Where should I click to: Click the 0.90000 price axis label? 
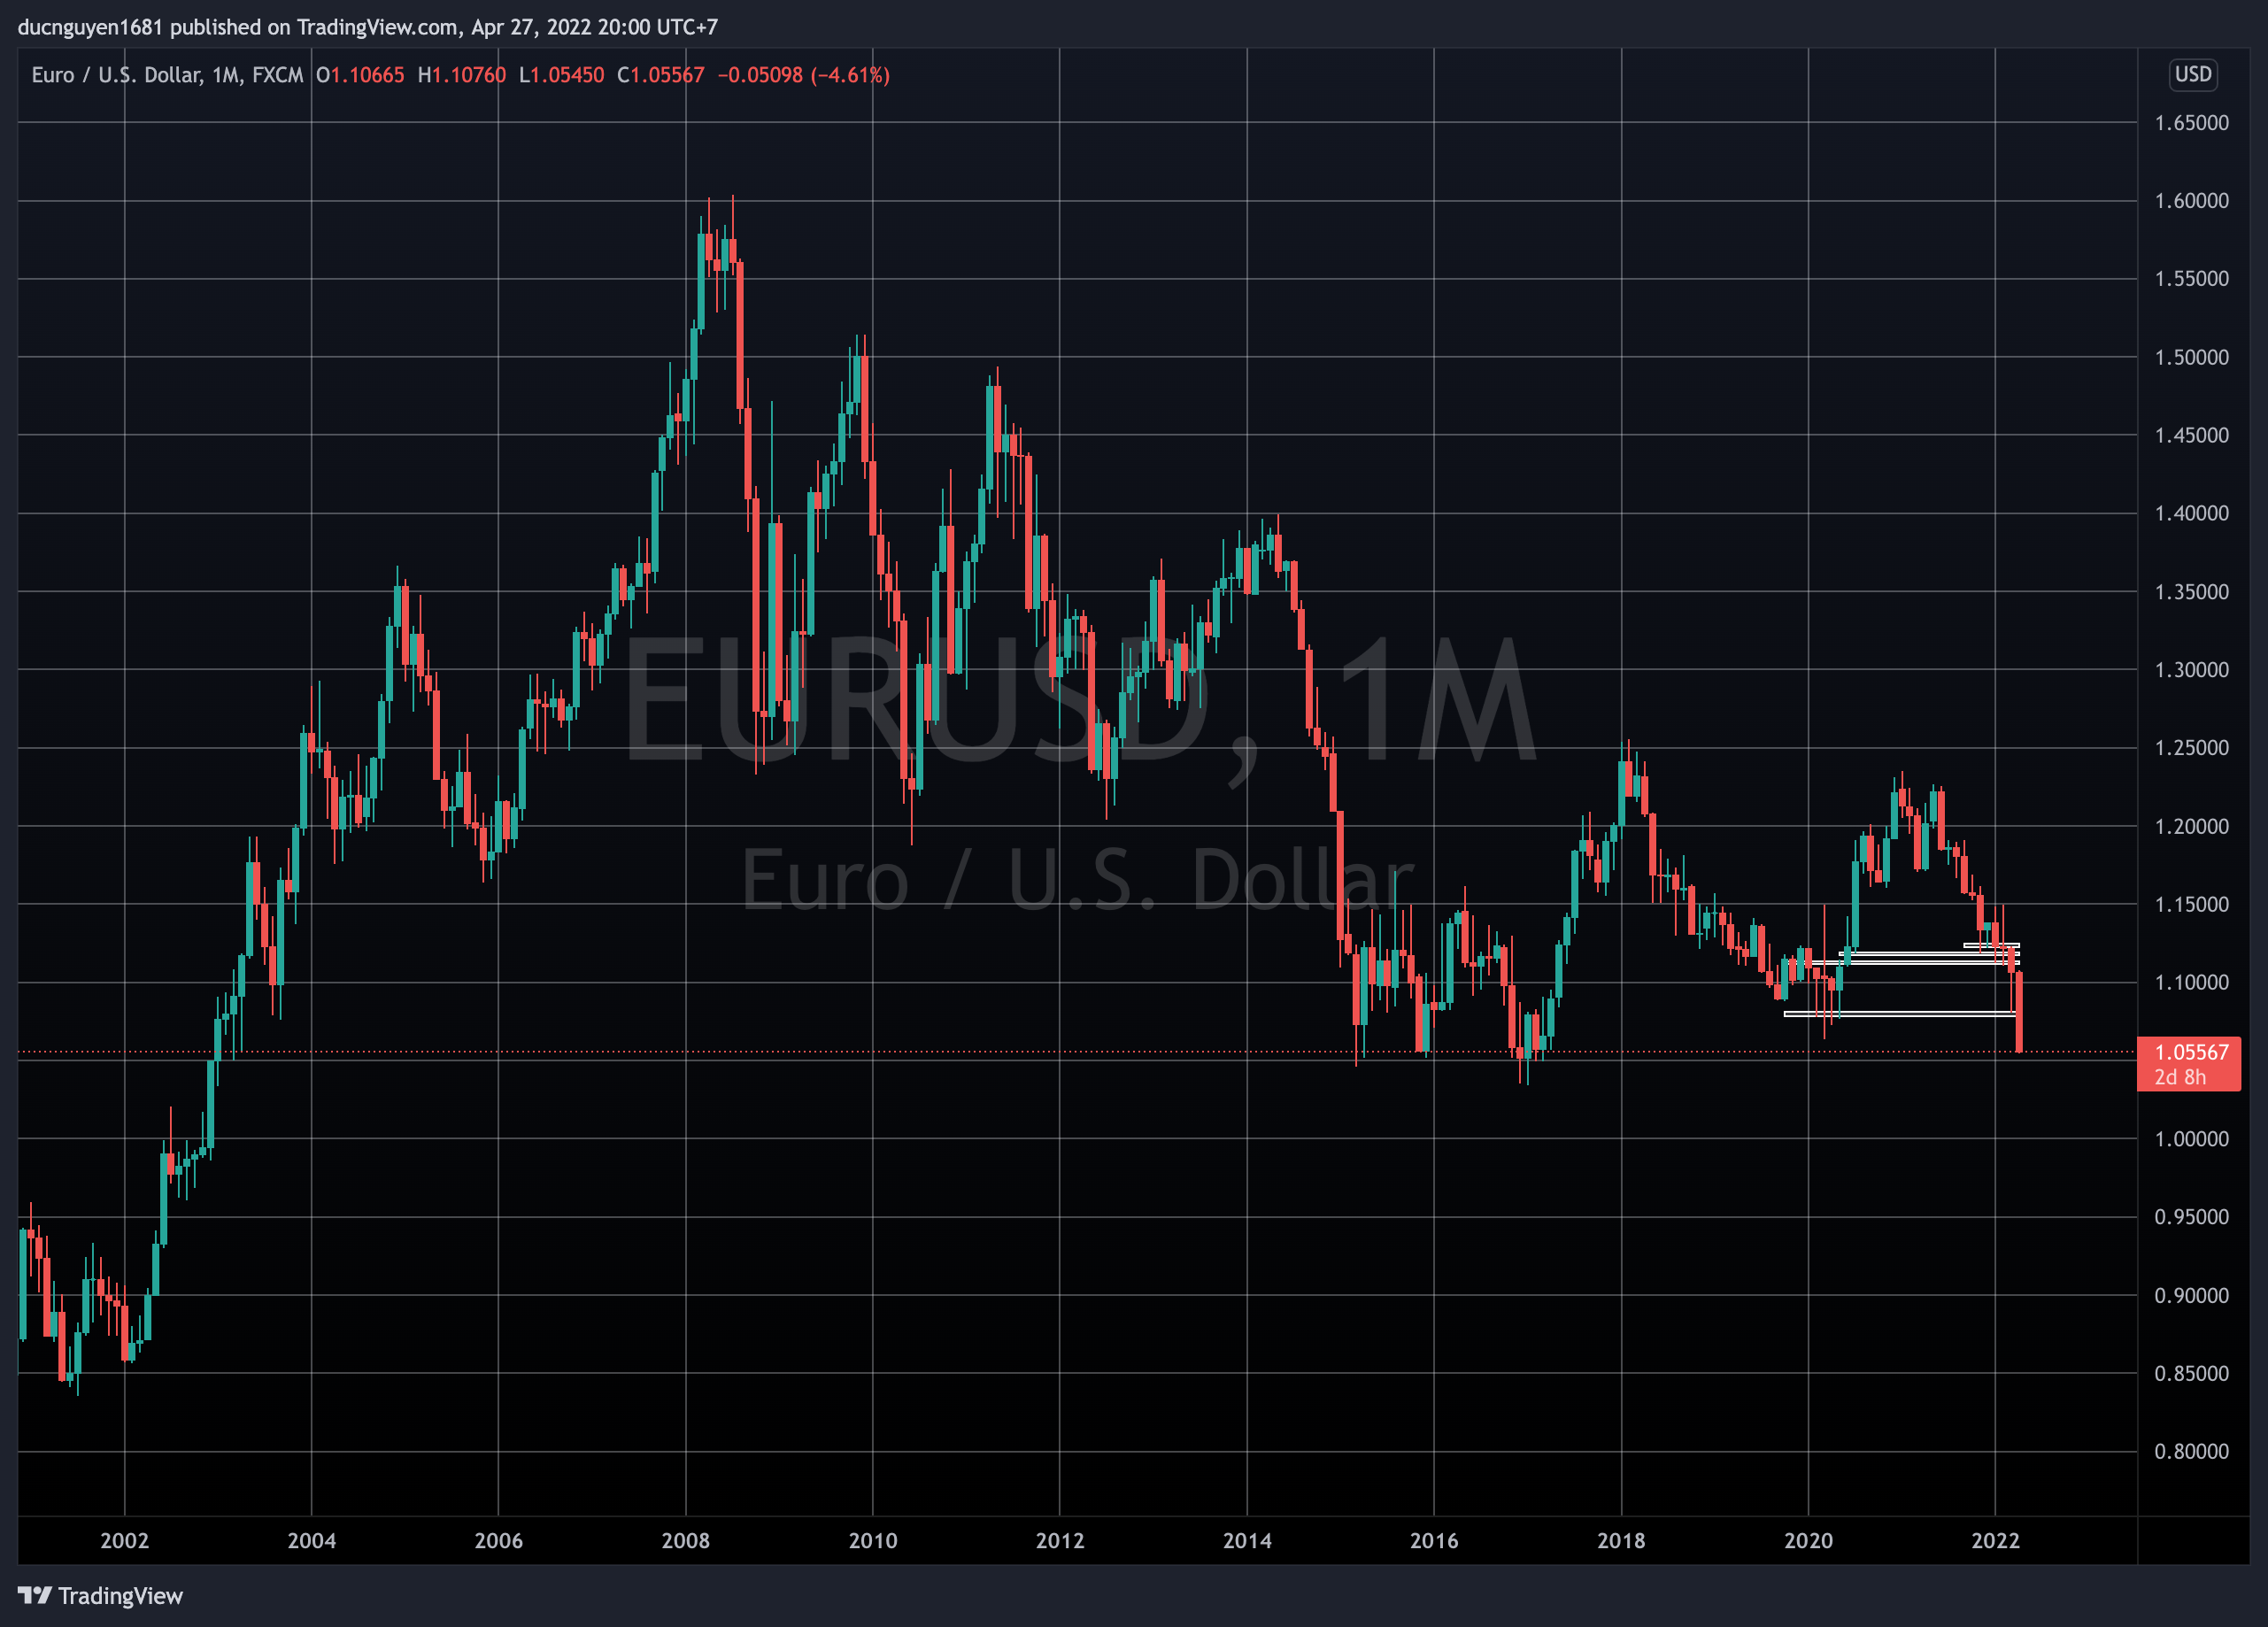pyautogui.click(x=2191, y=1295)
